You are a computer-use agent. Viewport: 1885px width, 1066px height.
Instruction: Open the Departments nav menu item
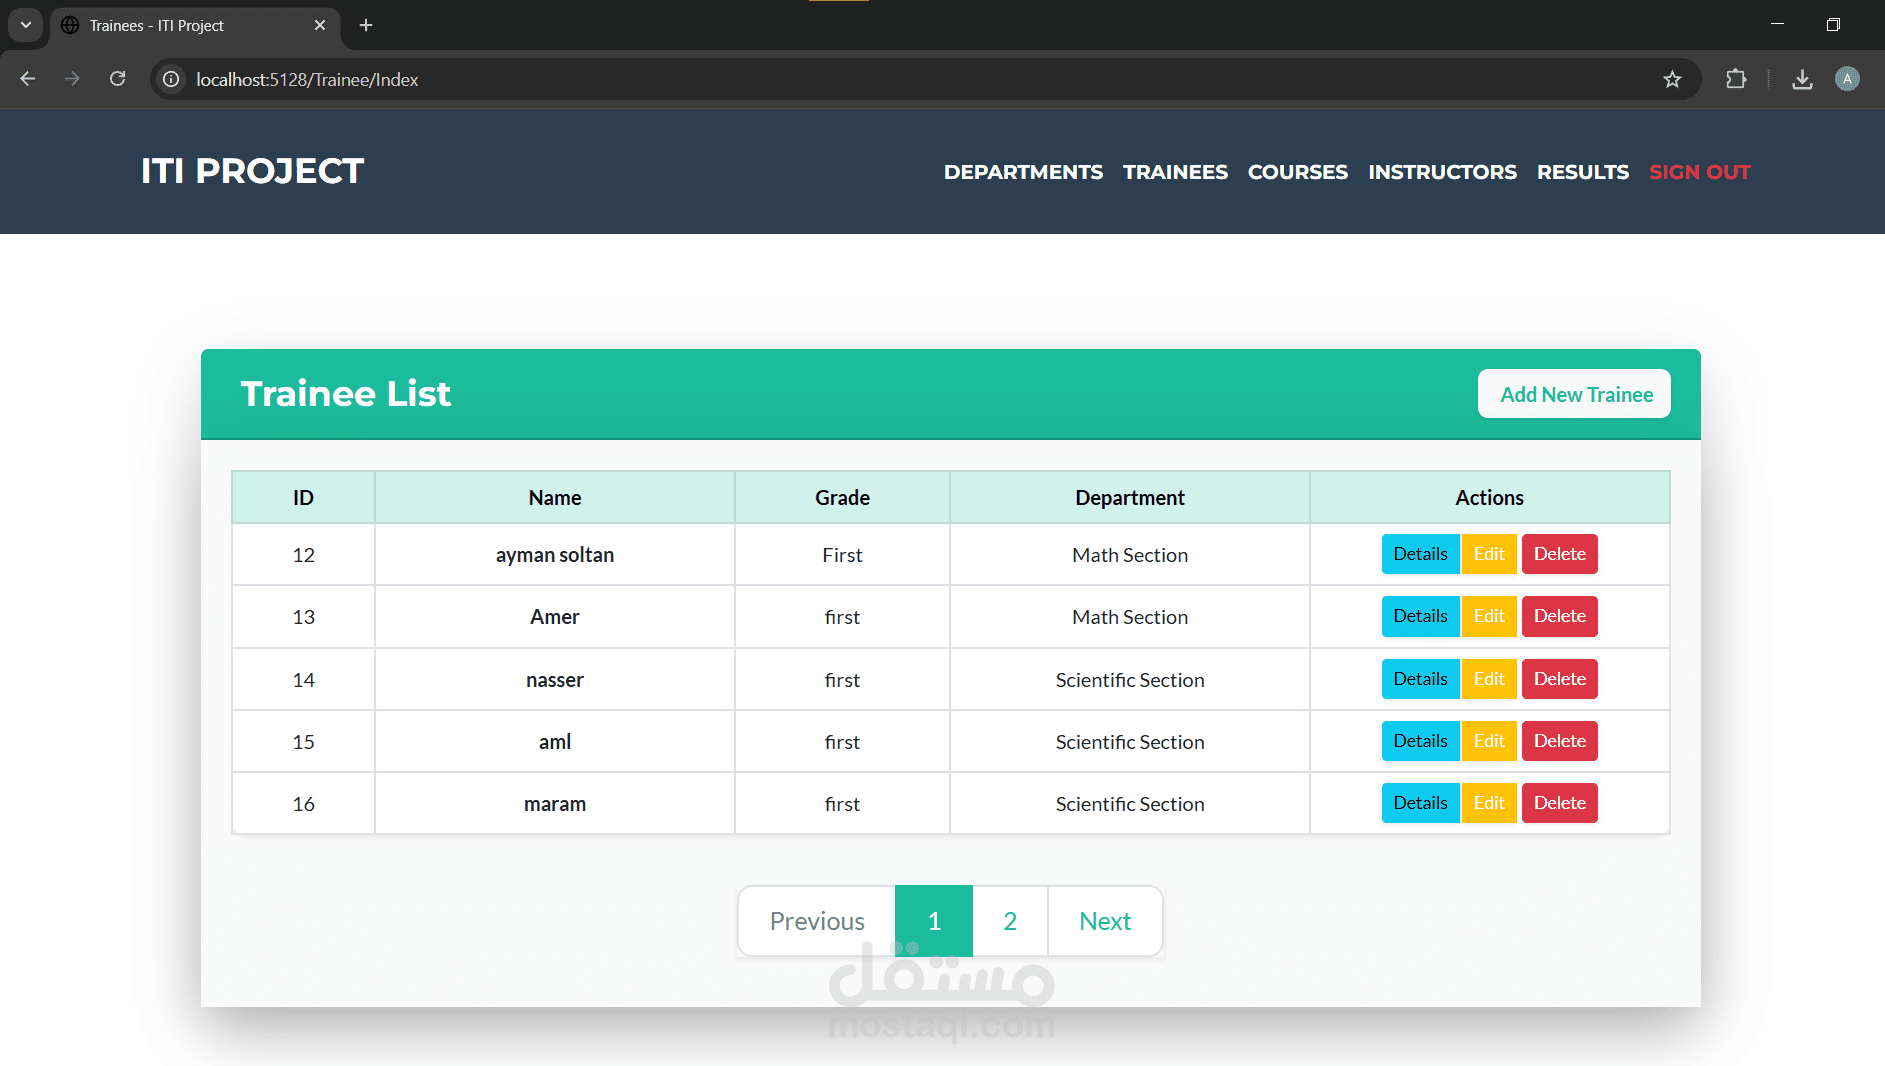[1023, 172]
